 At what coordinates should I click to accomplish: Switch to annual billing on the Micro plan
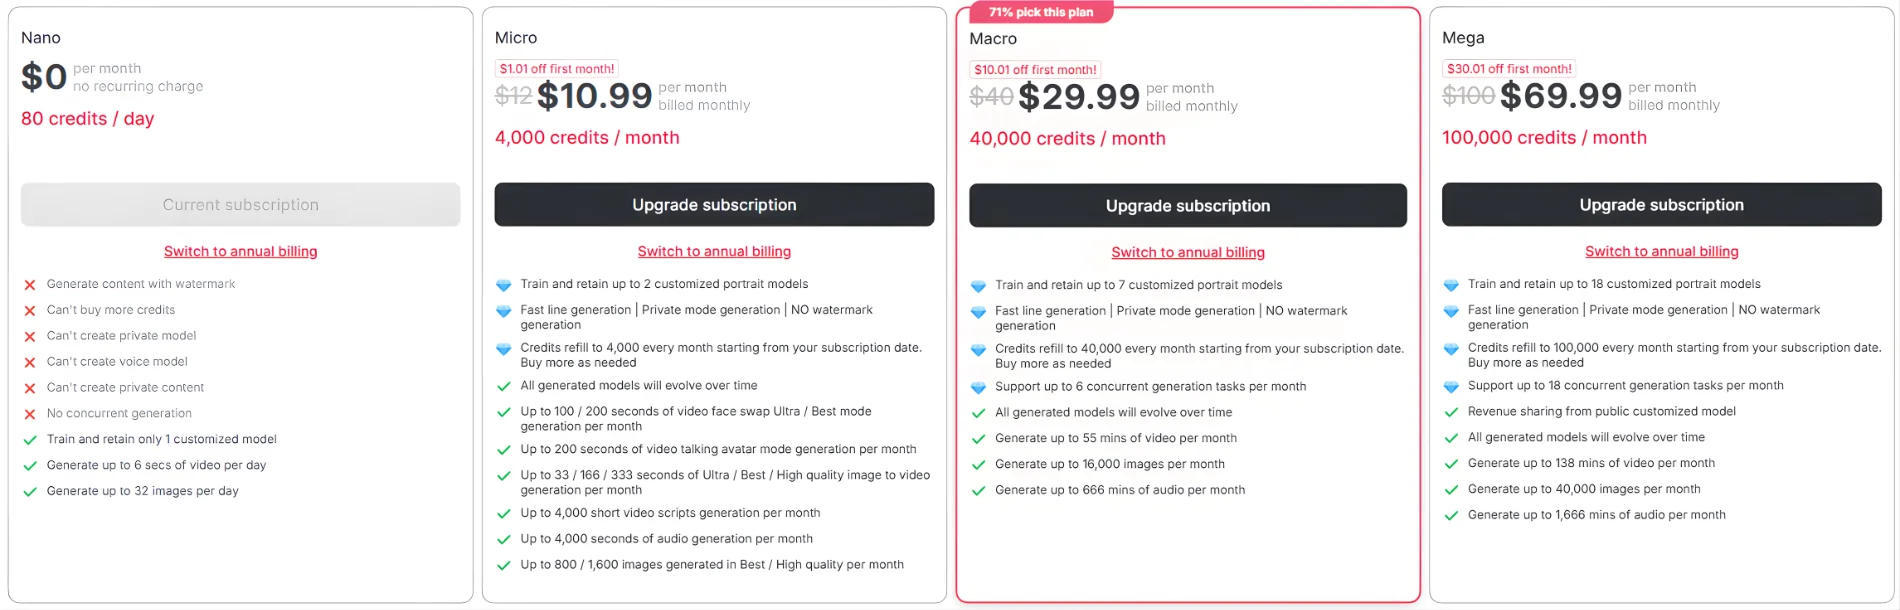(714, 251)
